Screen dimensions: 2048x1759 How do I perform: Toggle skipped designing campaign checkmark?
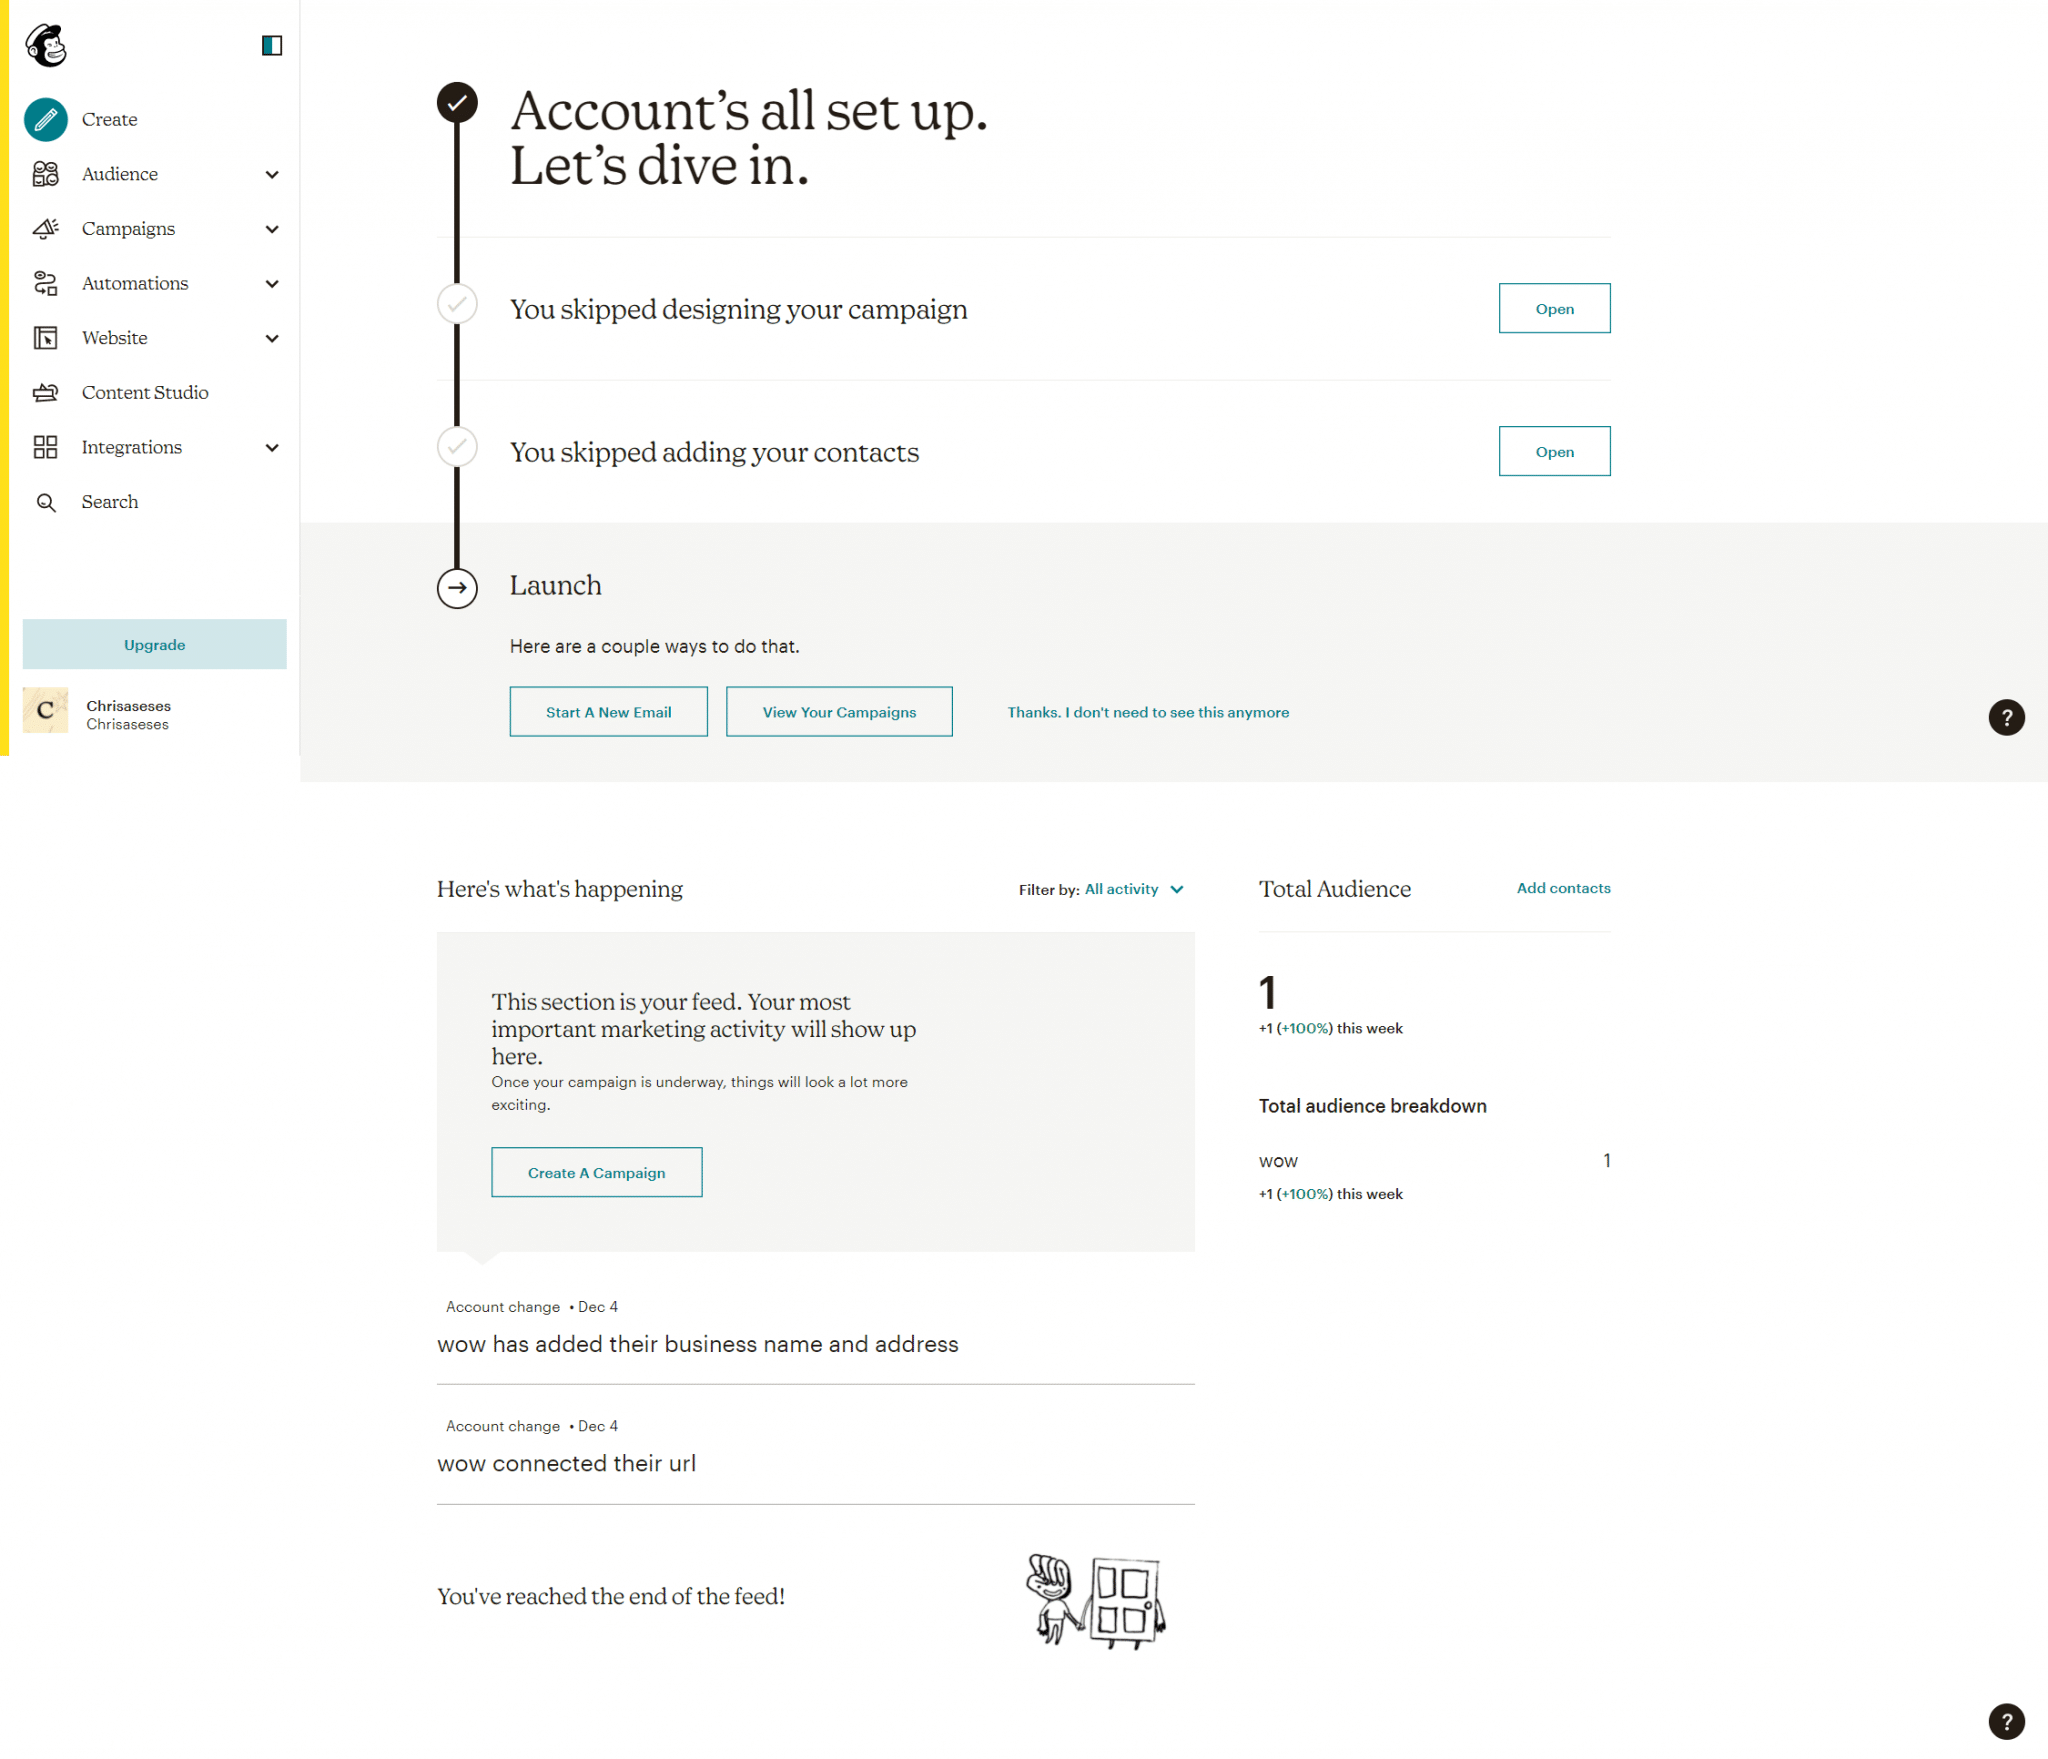click(456, 310)
